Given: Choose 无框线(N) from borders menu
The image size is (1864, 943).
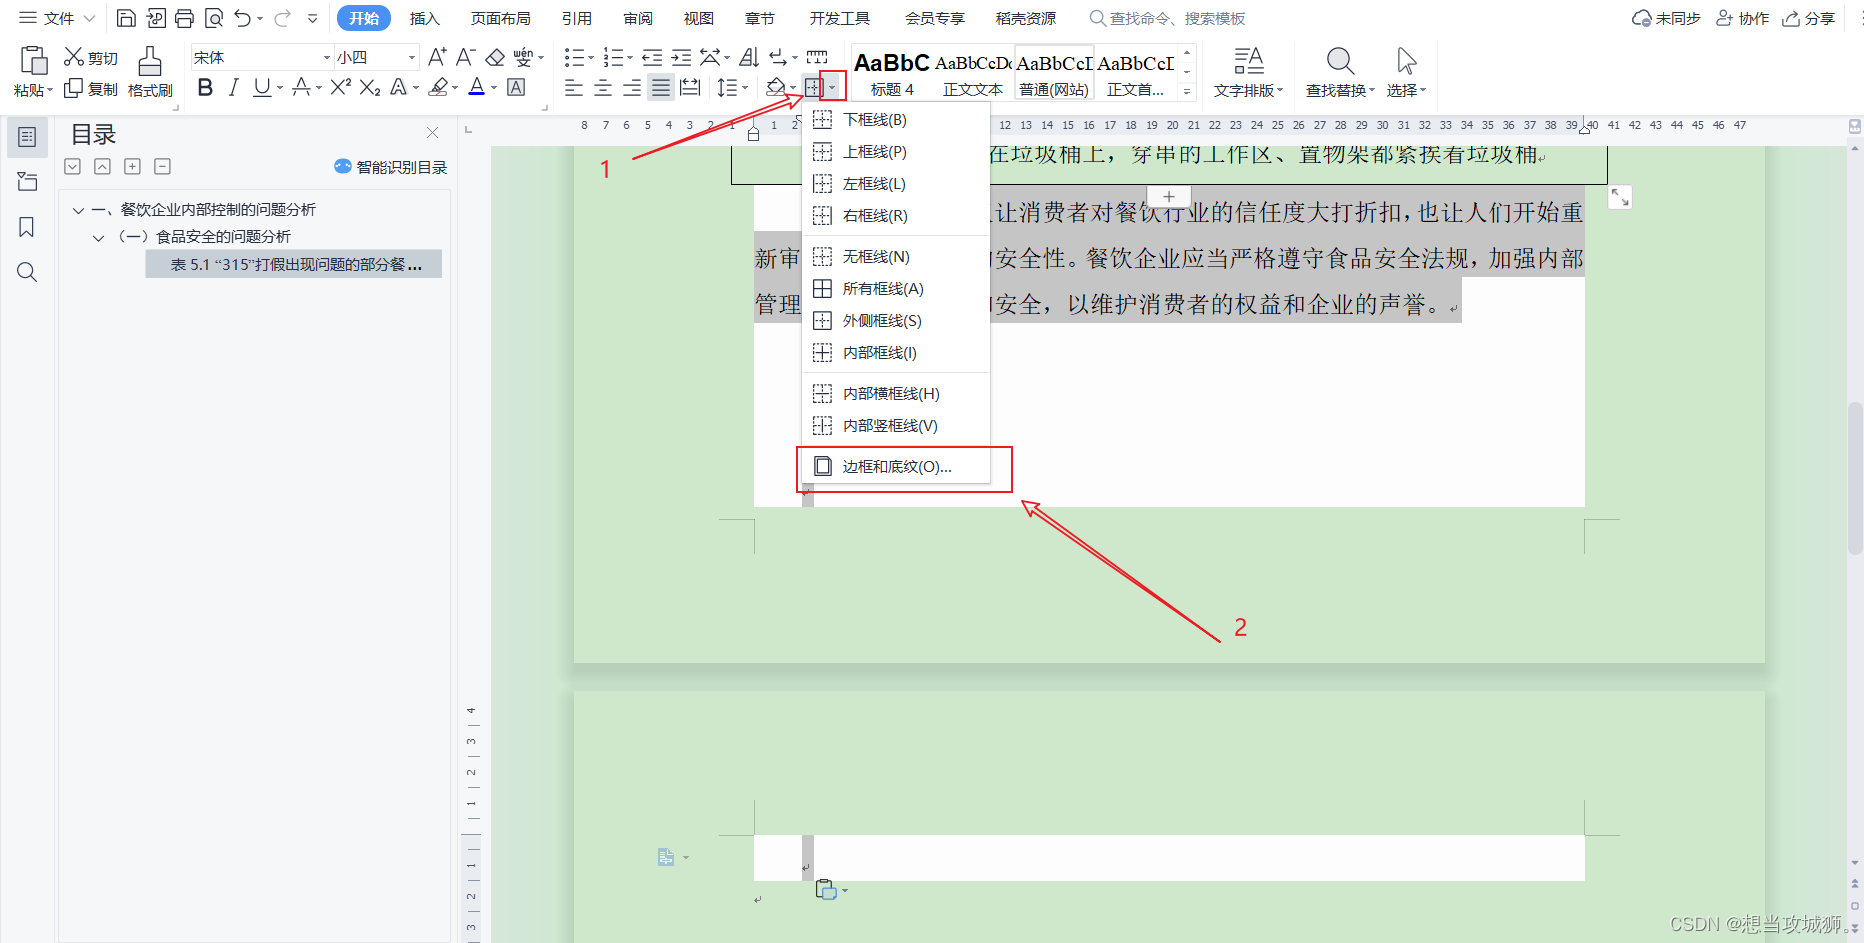Looking at the screenshot, I should pos(896,257).
